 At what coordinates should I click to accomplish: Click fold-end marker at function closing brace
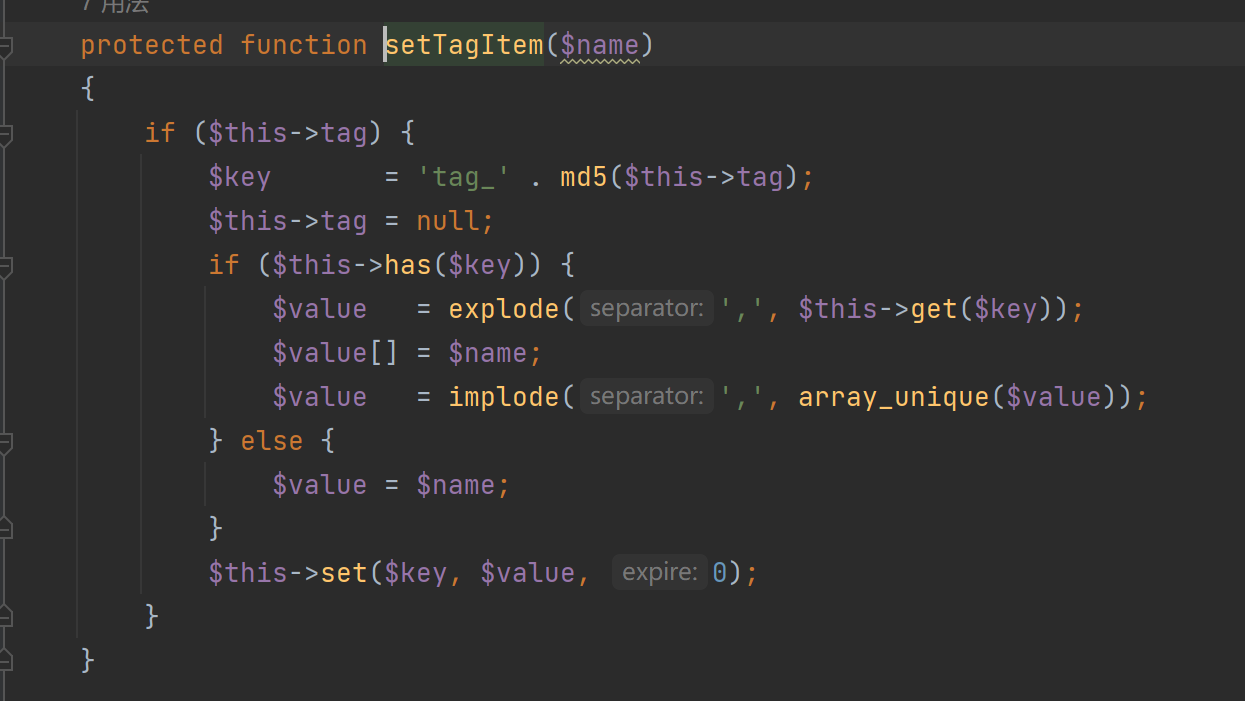coord(5,660)
